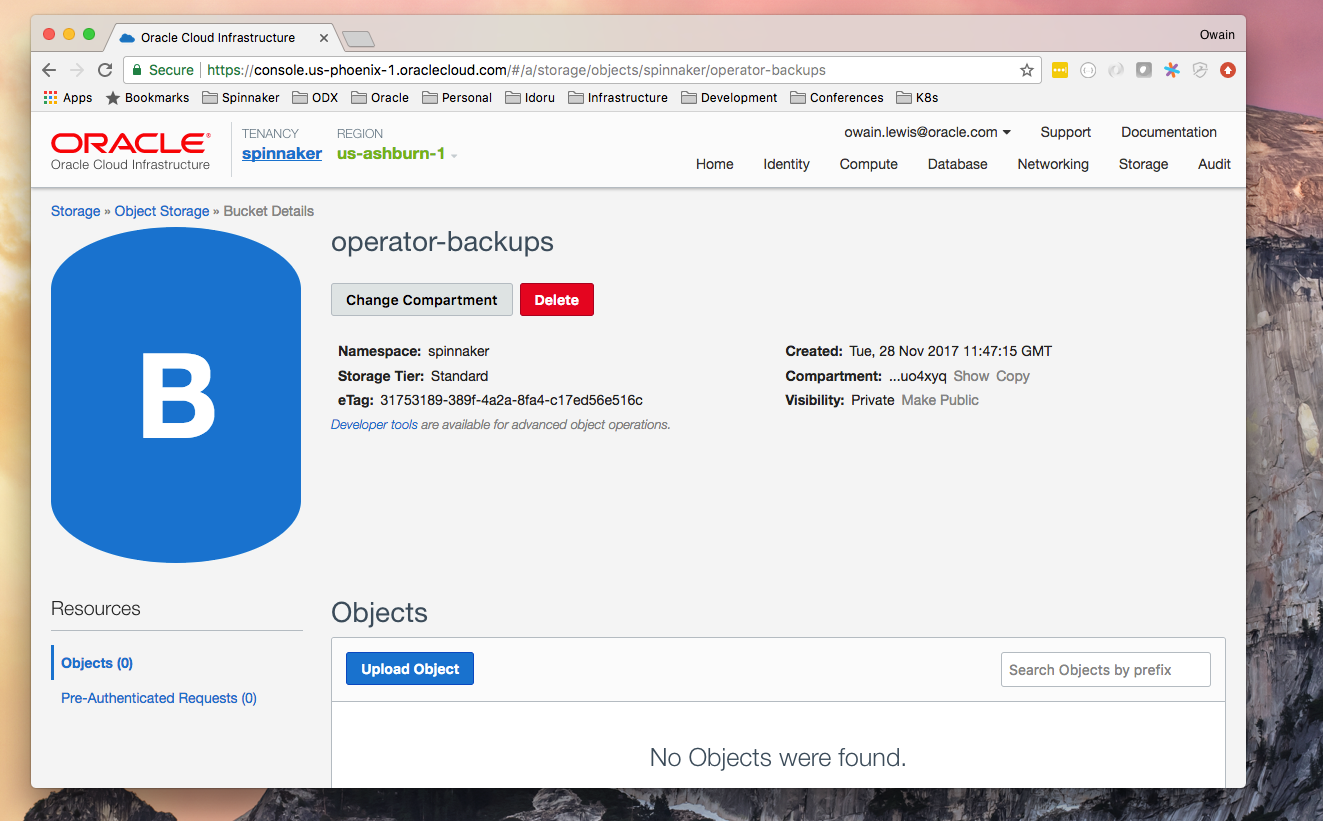Open the K8s bookmarks folder
The image size is (1323, 821).
tap(917, 98)
